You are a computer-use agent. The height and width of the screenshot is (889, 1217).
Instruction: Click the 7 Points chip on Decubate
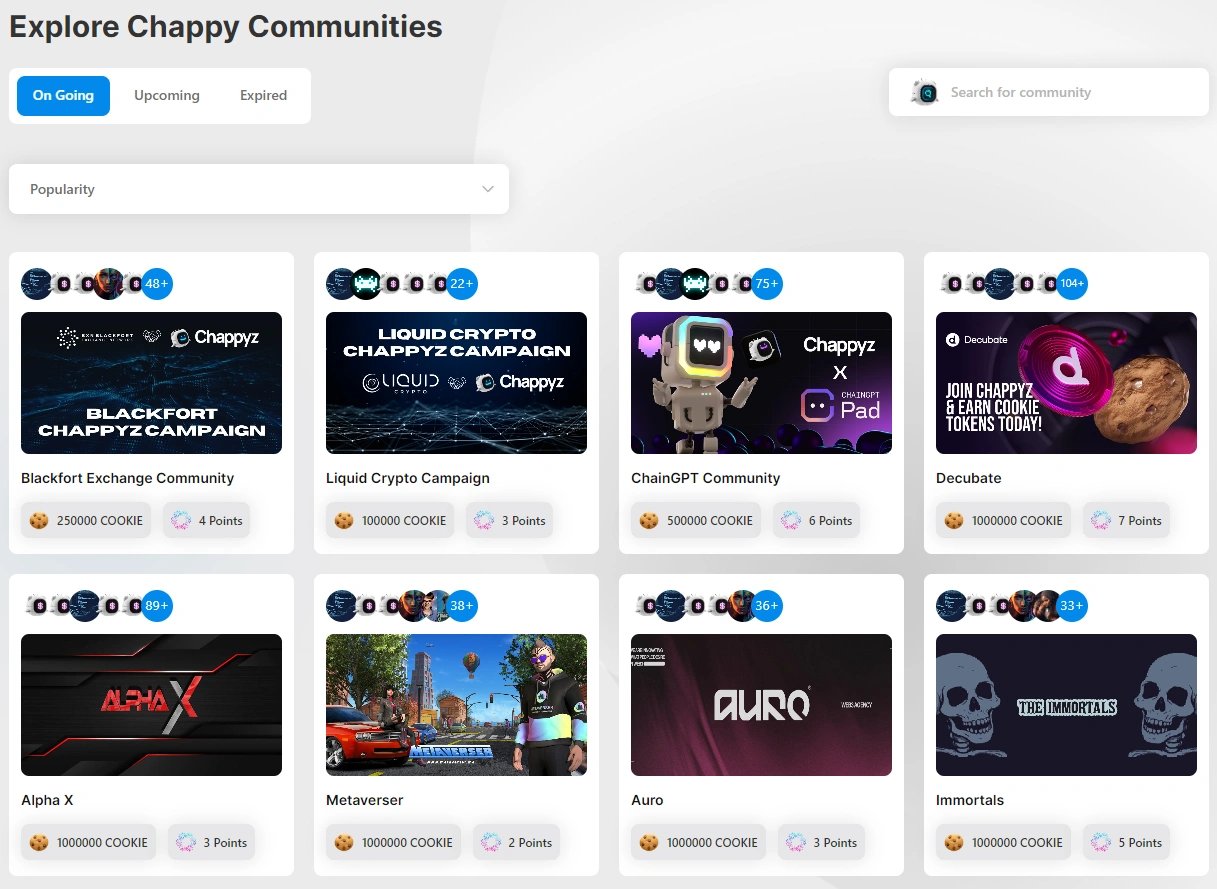(1126, 520)
